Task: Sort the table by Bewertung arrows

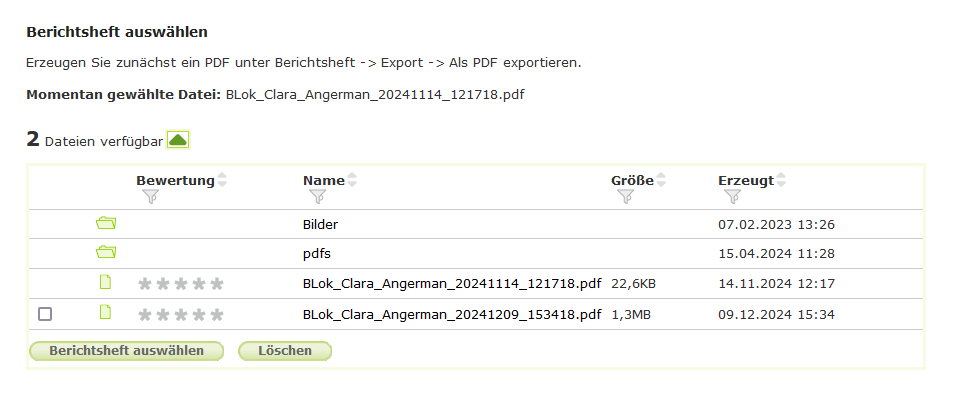Action: pyautogui.click(x=222, y=180)
